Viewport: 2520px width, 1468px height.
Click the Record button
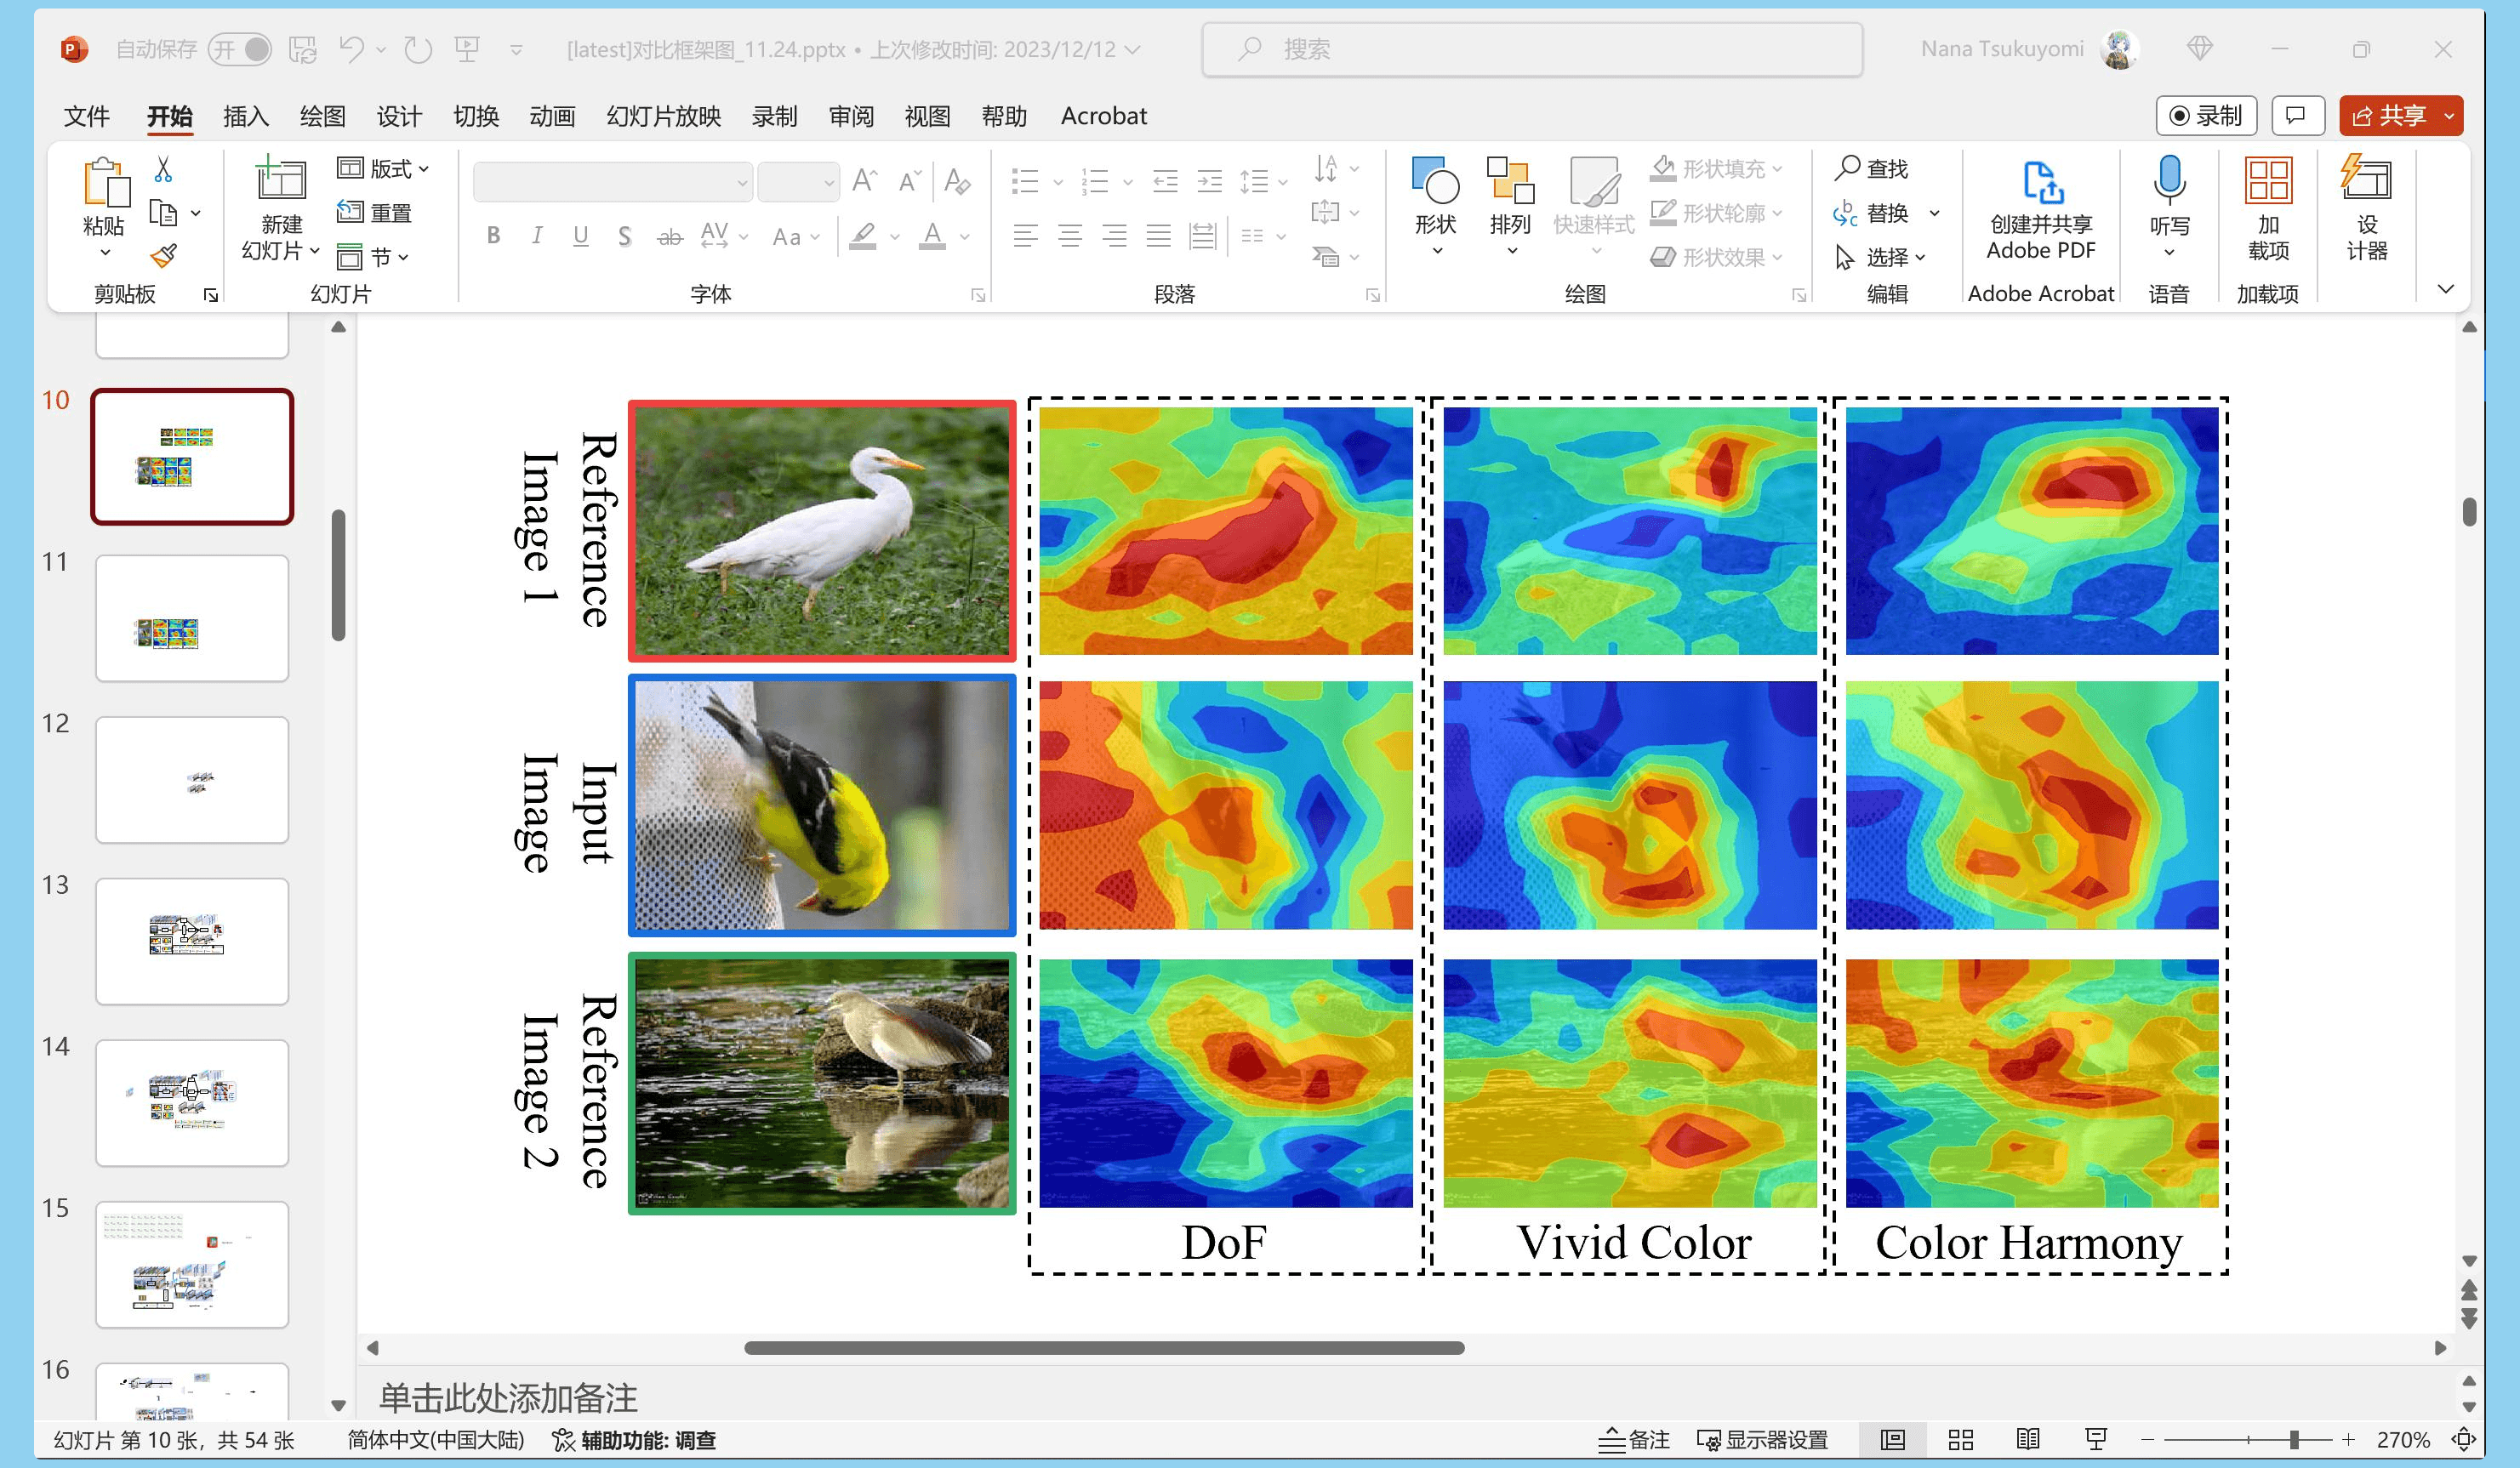tap(2206, 116)
